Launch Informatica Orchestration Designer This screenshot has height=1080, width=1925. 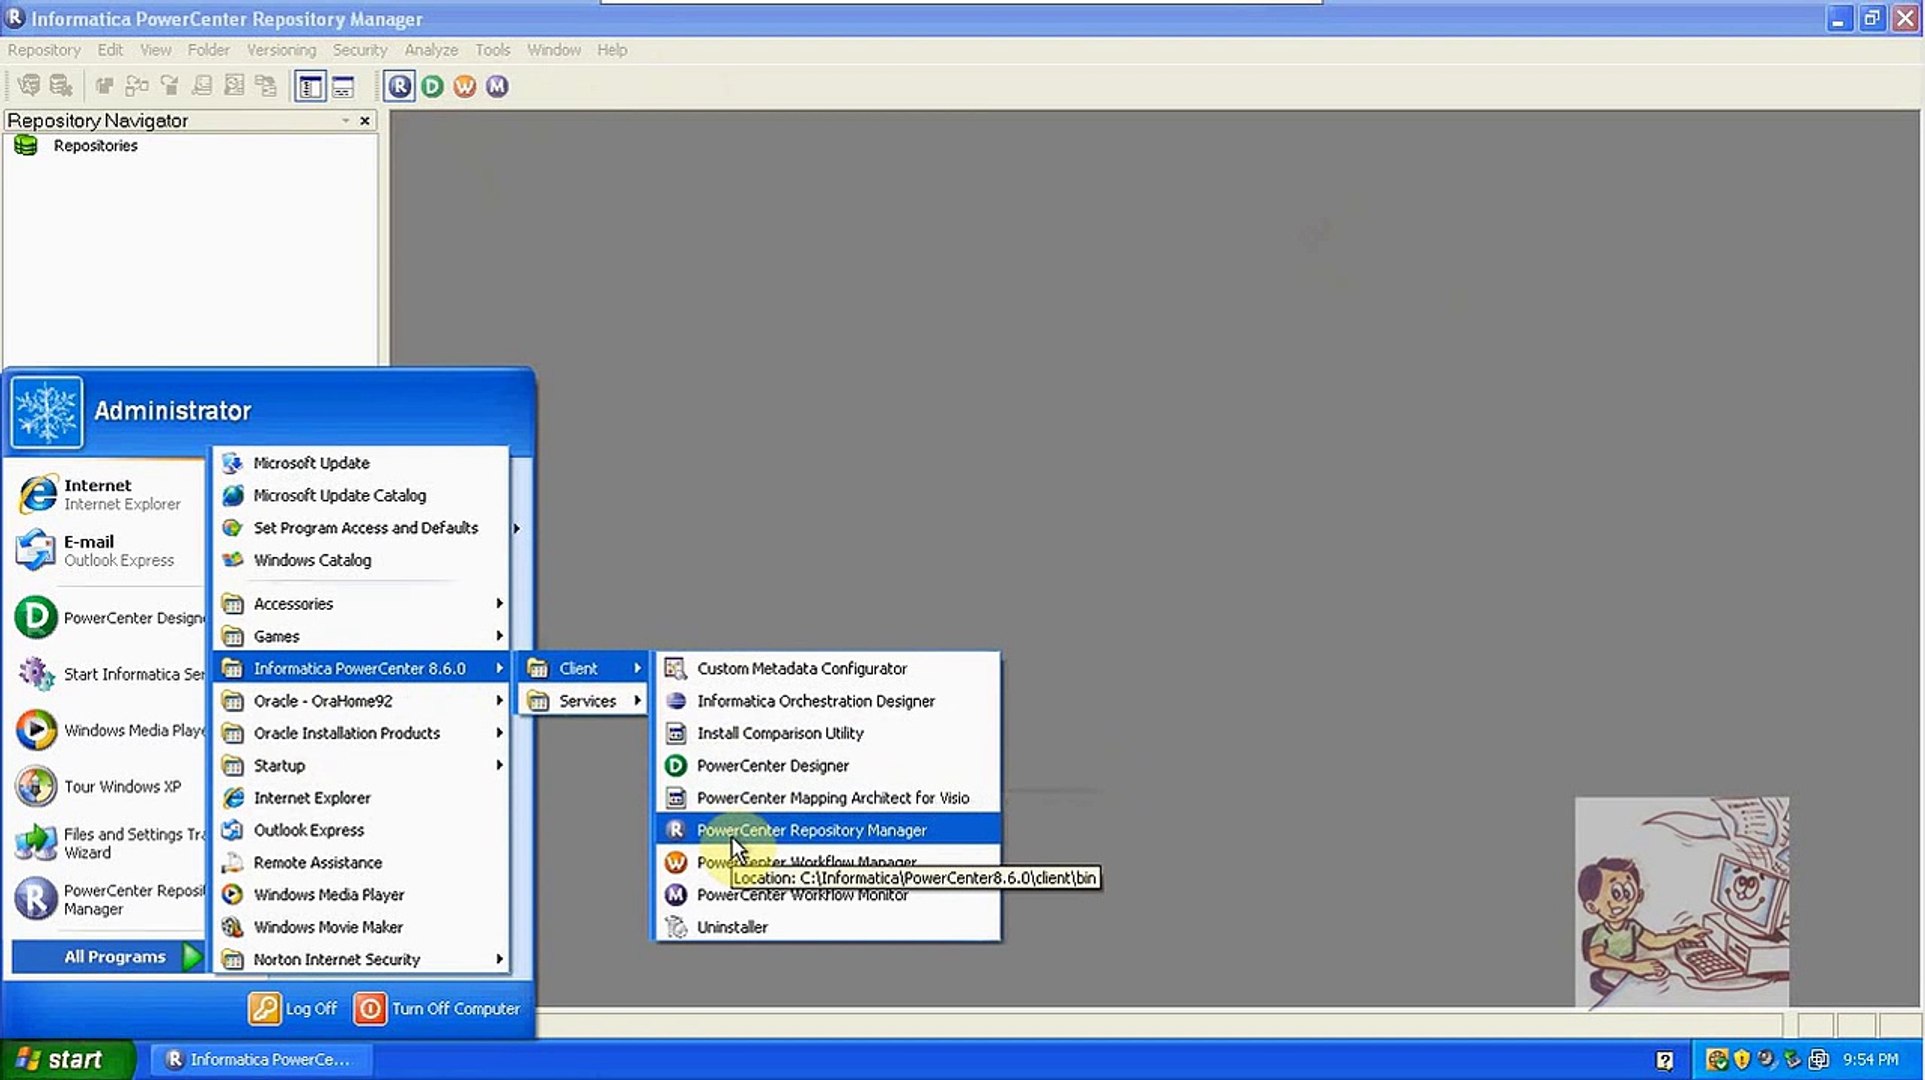point(828,701)
